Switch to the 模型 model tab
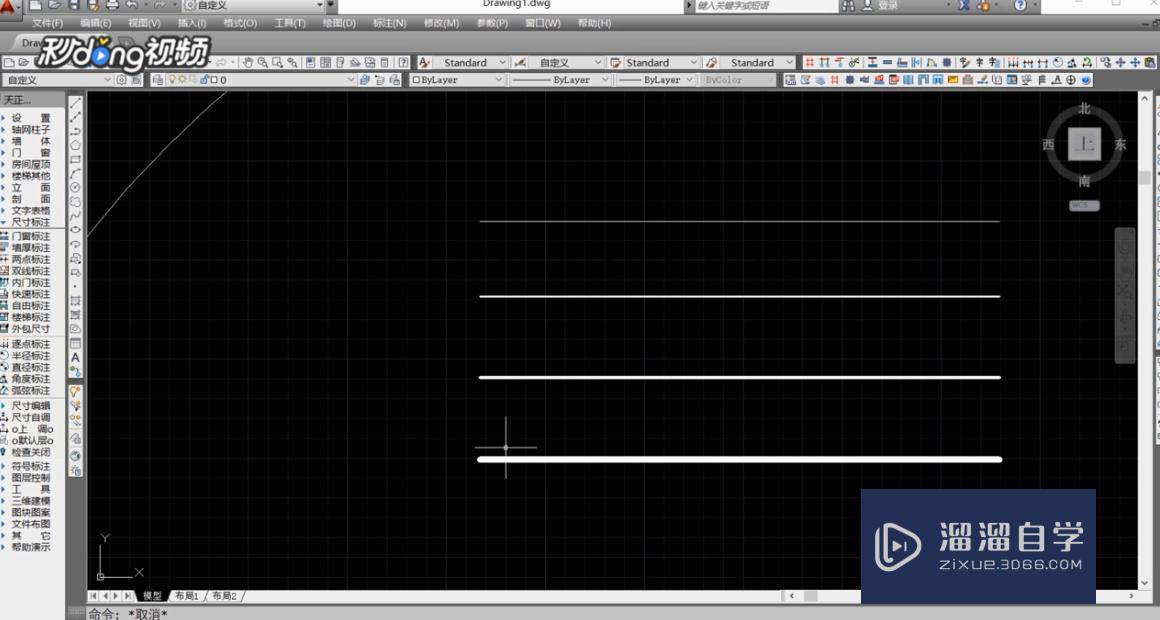1160x620 pixels. point(152,596)
